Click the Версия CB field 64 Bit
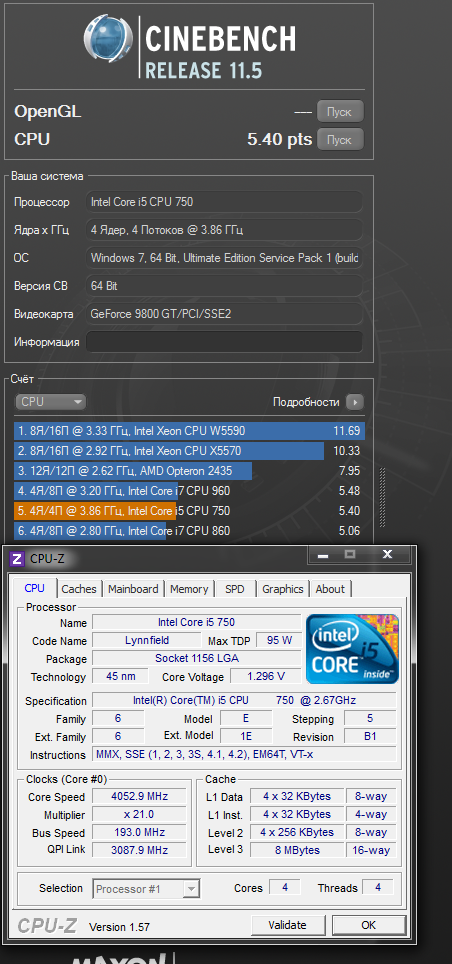 click(x=224, y=286)
